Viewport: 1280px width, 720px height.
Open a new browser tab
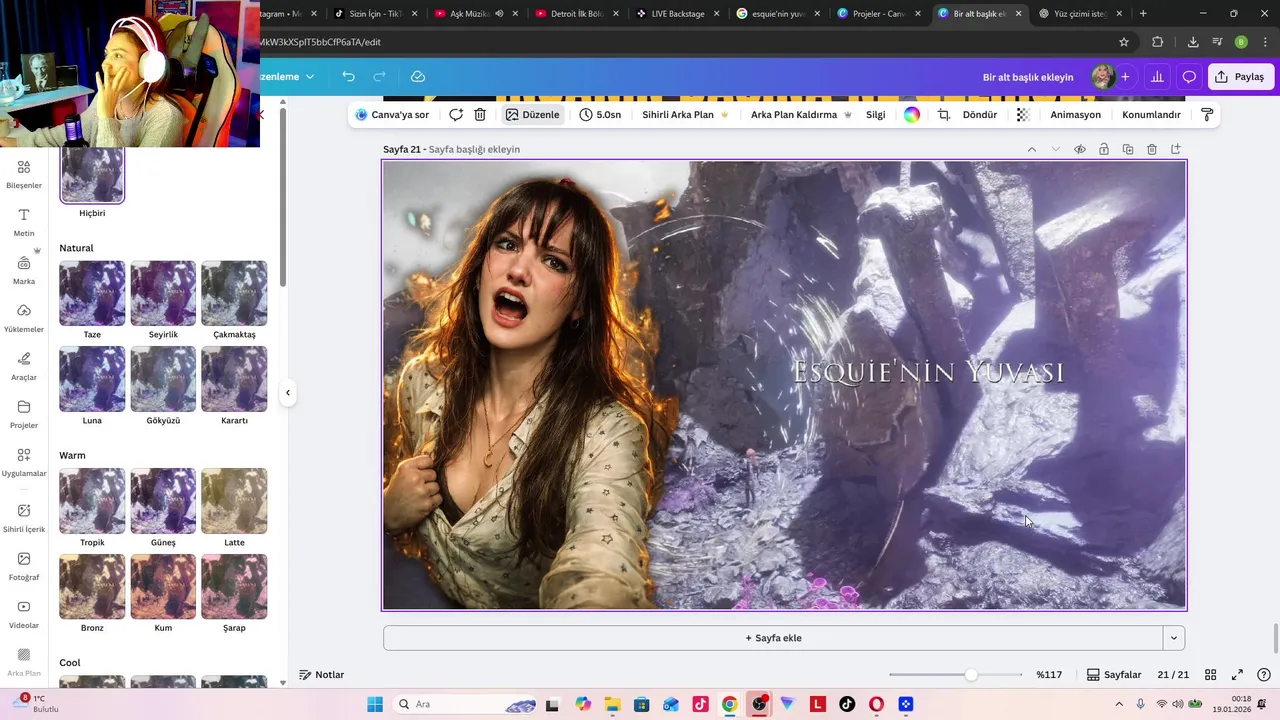pos(1143,14)
